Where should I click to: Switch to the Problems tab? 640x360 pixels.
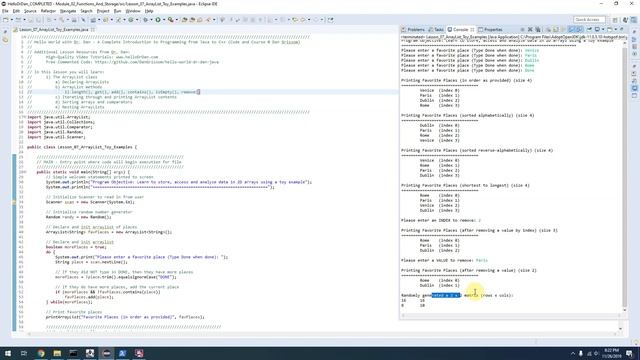click(x=413, y=29)
